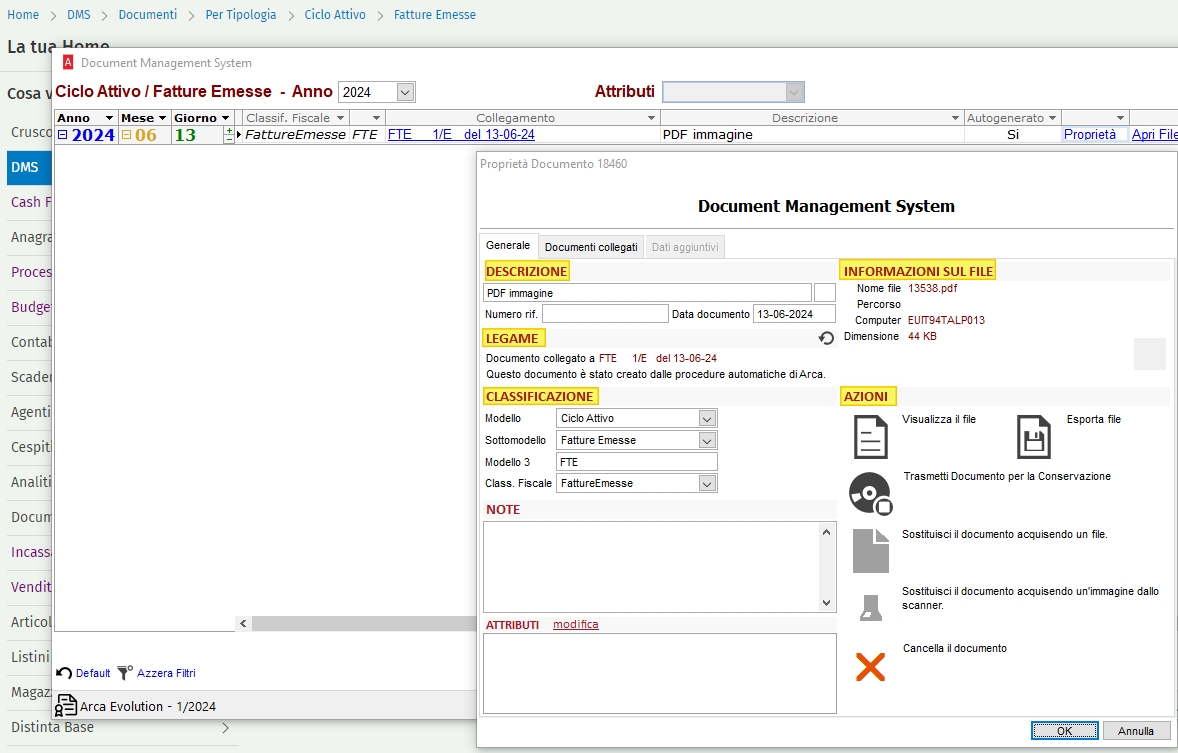Click the Esporta file floppy disk icon
This screenshot has width=1178, height=753.
(x=1034, y=437)
